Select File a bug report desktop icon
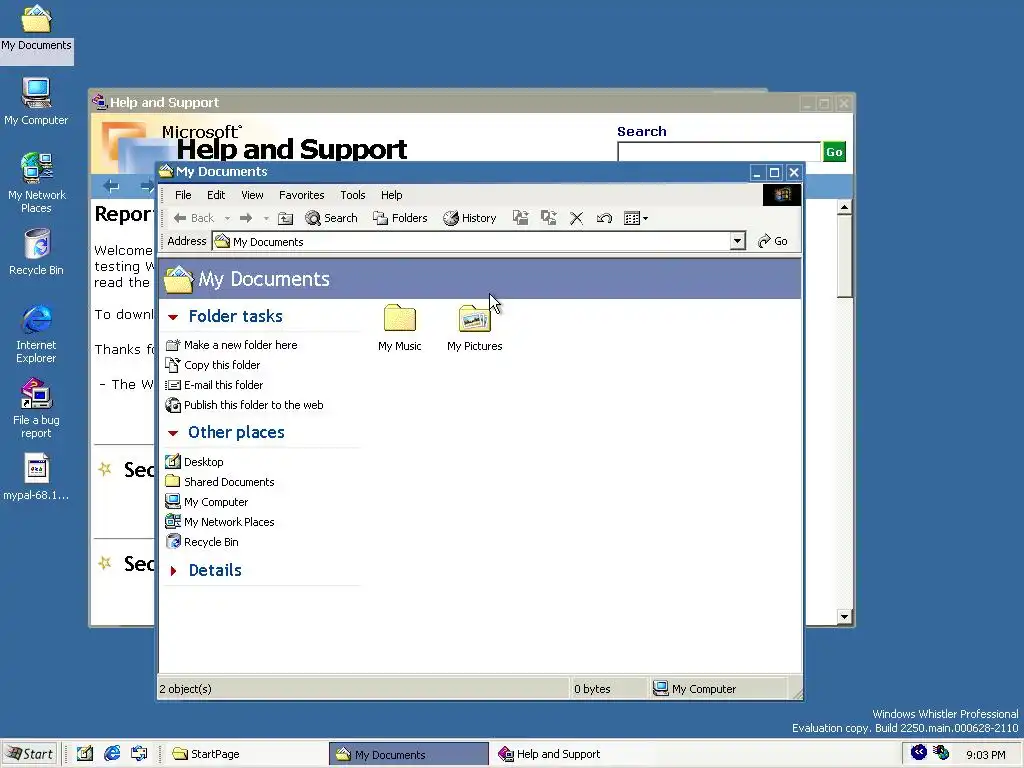 [36, 408]
